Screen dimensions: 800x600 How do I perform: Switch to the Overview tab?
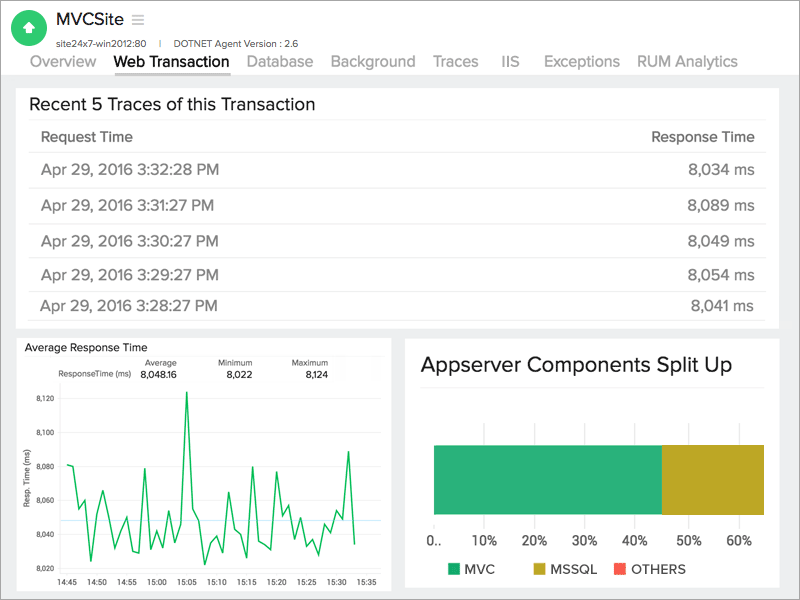62,62
